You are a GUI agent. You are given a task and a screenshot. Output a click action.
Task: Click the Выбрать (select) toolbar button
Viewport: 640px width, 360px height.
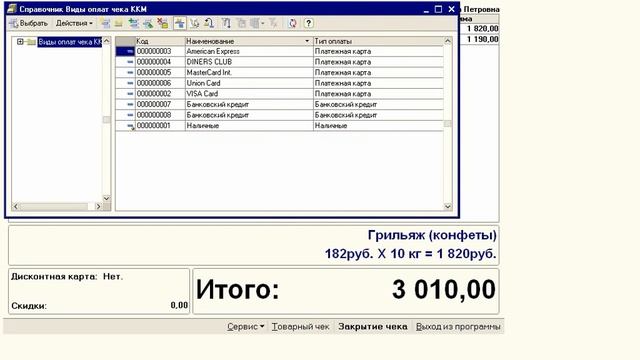tap(29, 23)
